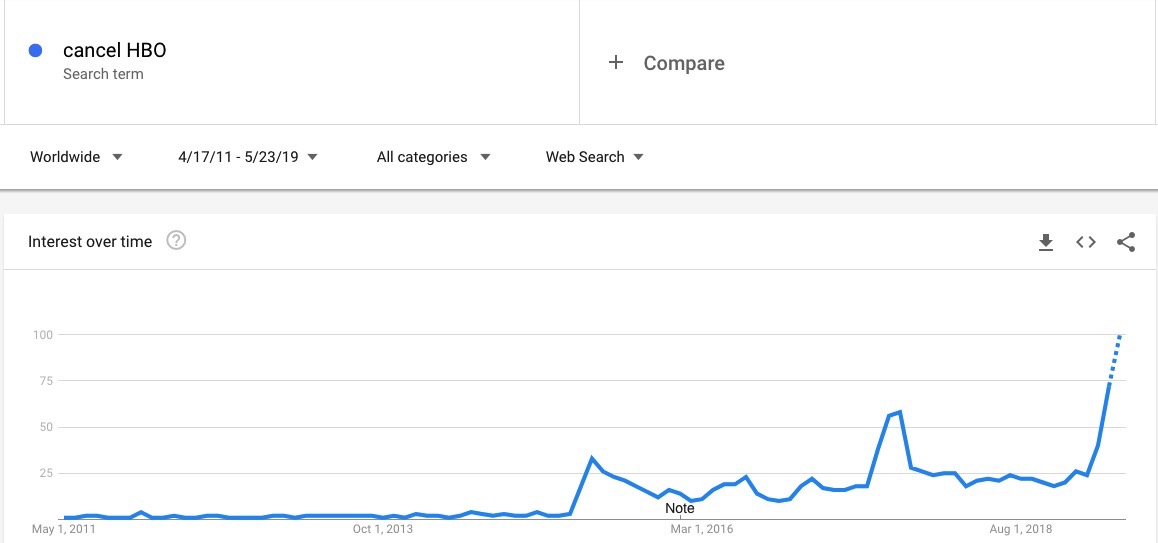Download the interest over time data

[1045, 242]
